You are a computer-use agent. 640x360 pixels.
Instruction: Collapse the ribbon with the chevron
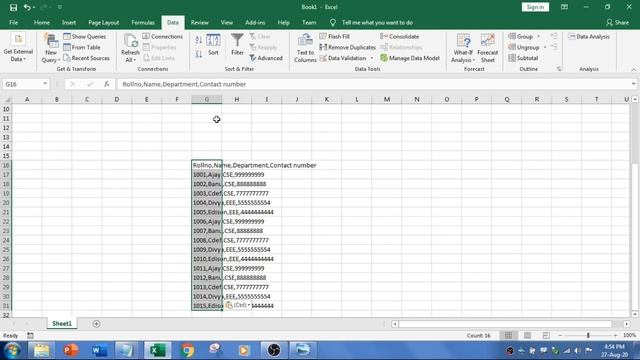pos(633,70)
